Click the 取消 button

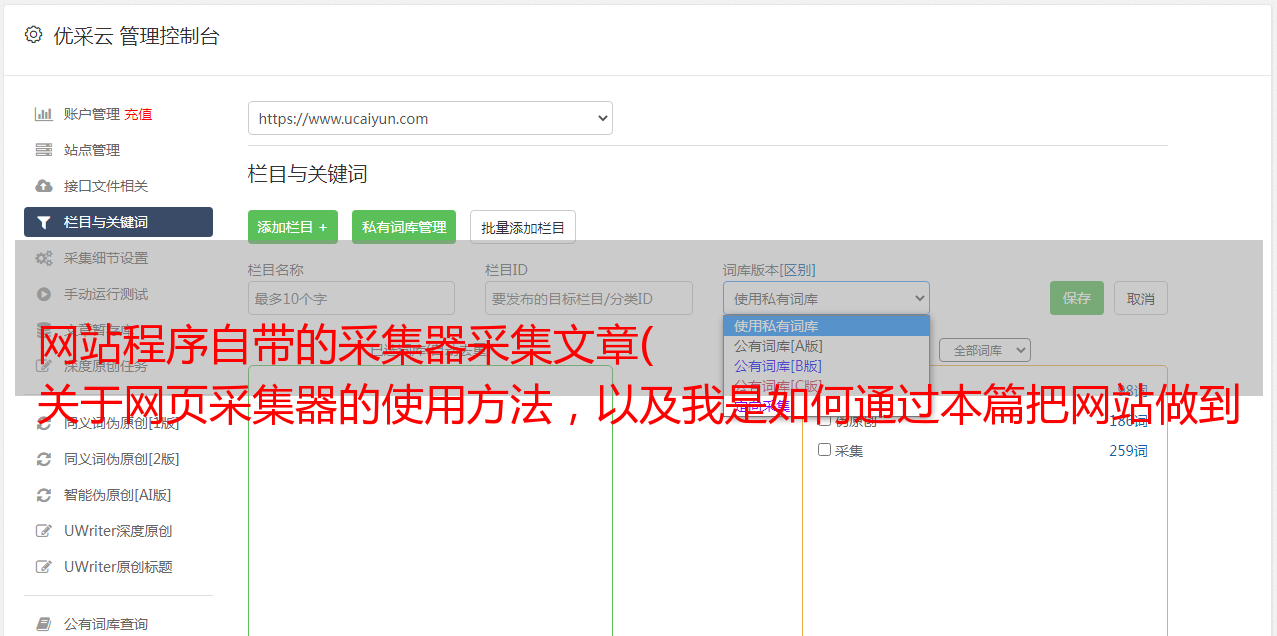tap(1141, 298)
